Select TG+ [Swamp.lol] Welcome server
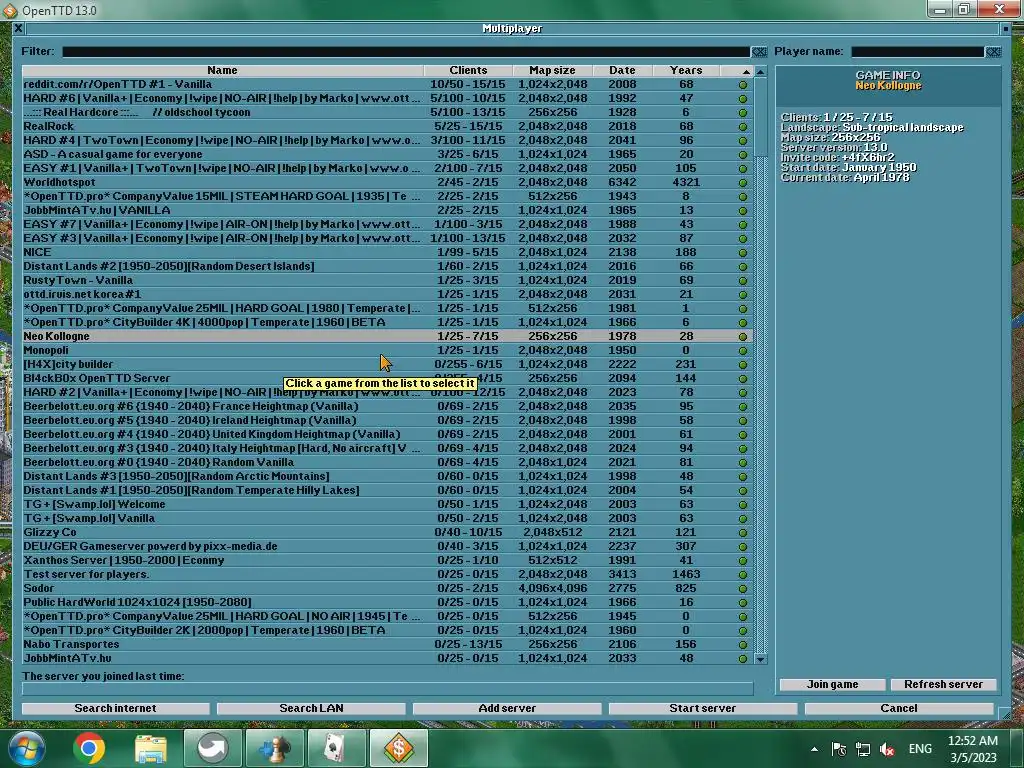 click(387, 505)
